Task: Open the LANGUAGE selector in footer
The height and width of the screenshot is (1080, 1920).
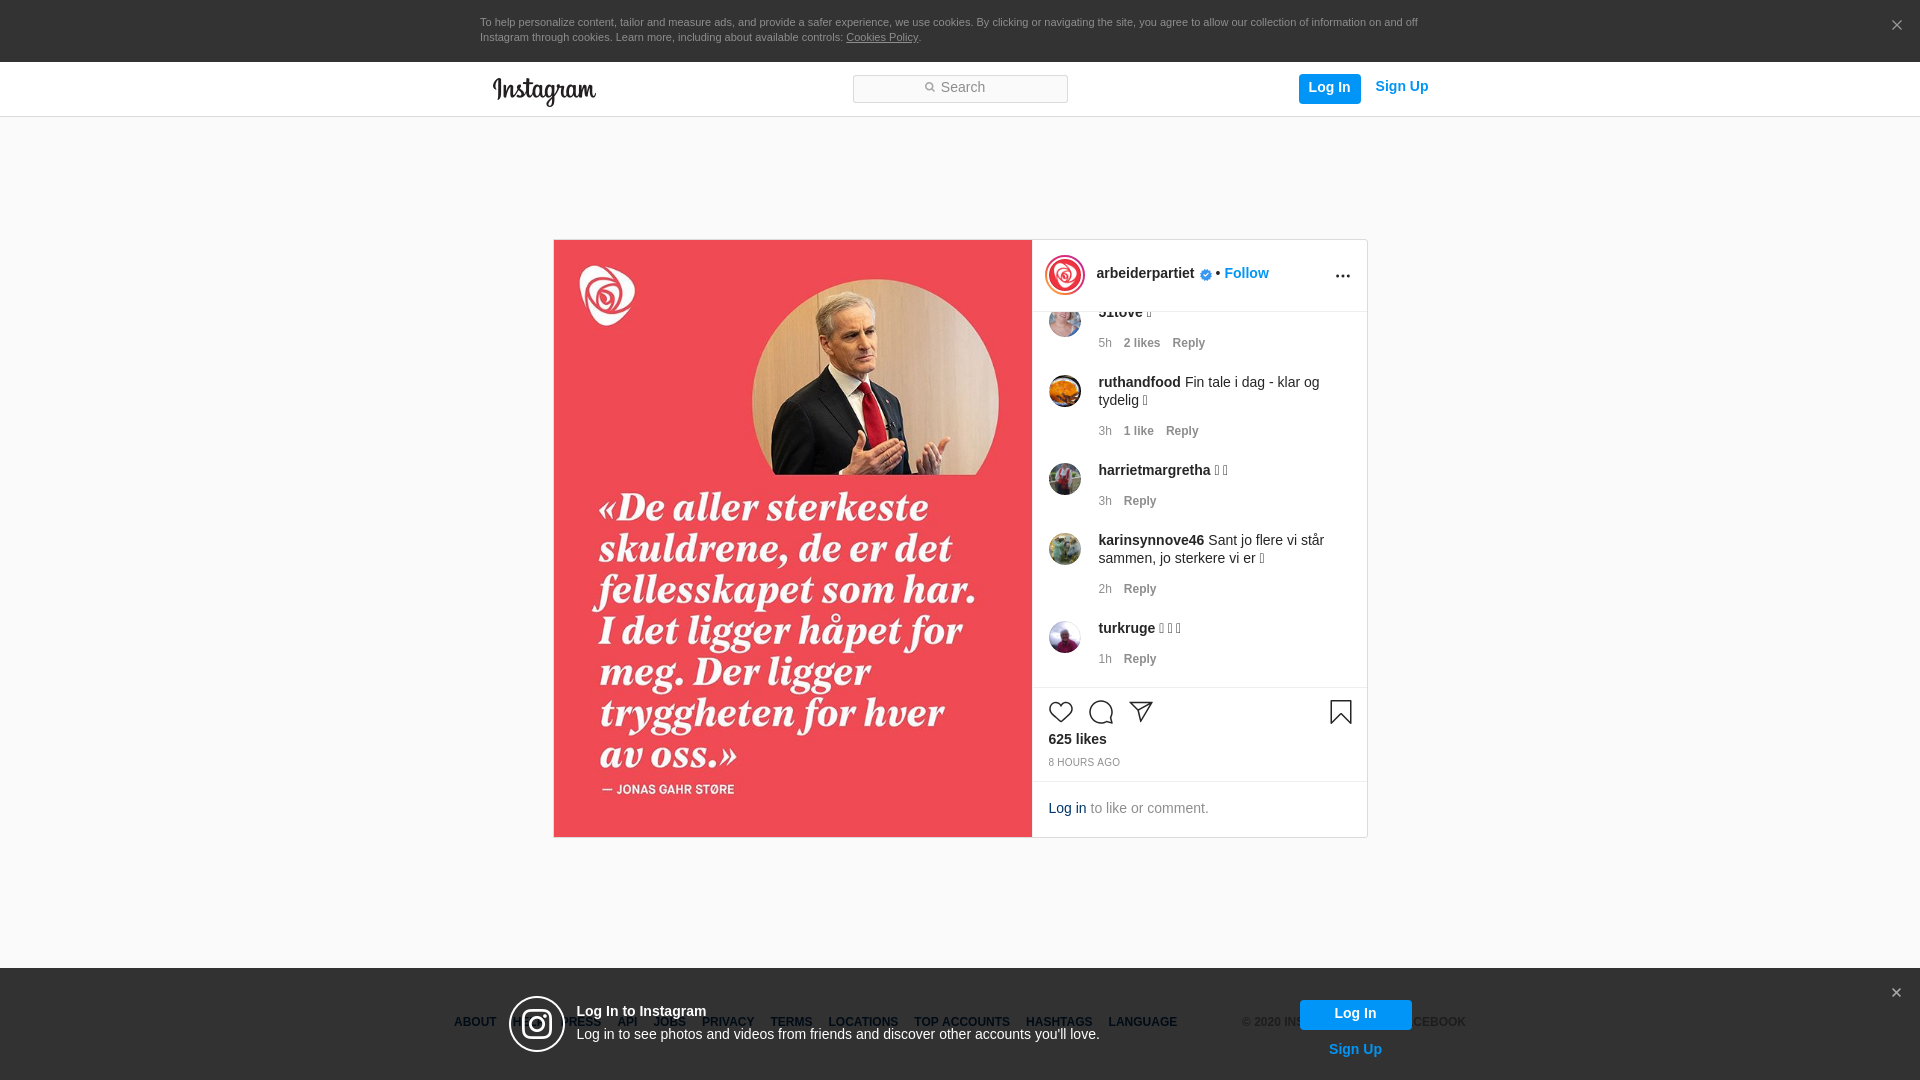Action: coord(1142,1022)
